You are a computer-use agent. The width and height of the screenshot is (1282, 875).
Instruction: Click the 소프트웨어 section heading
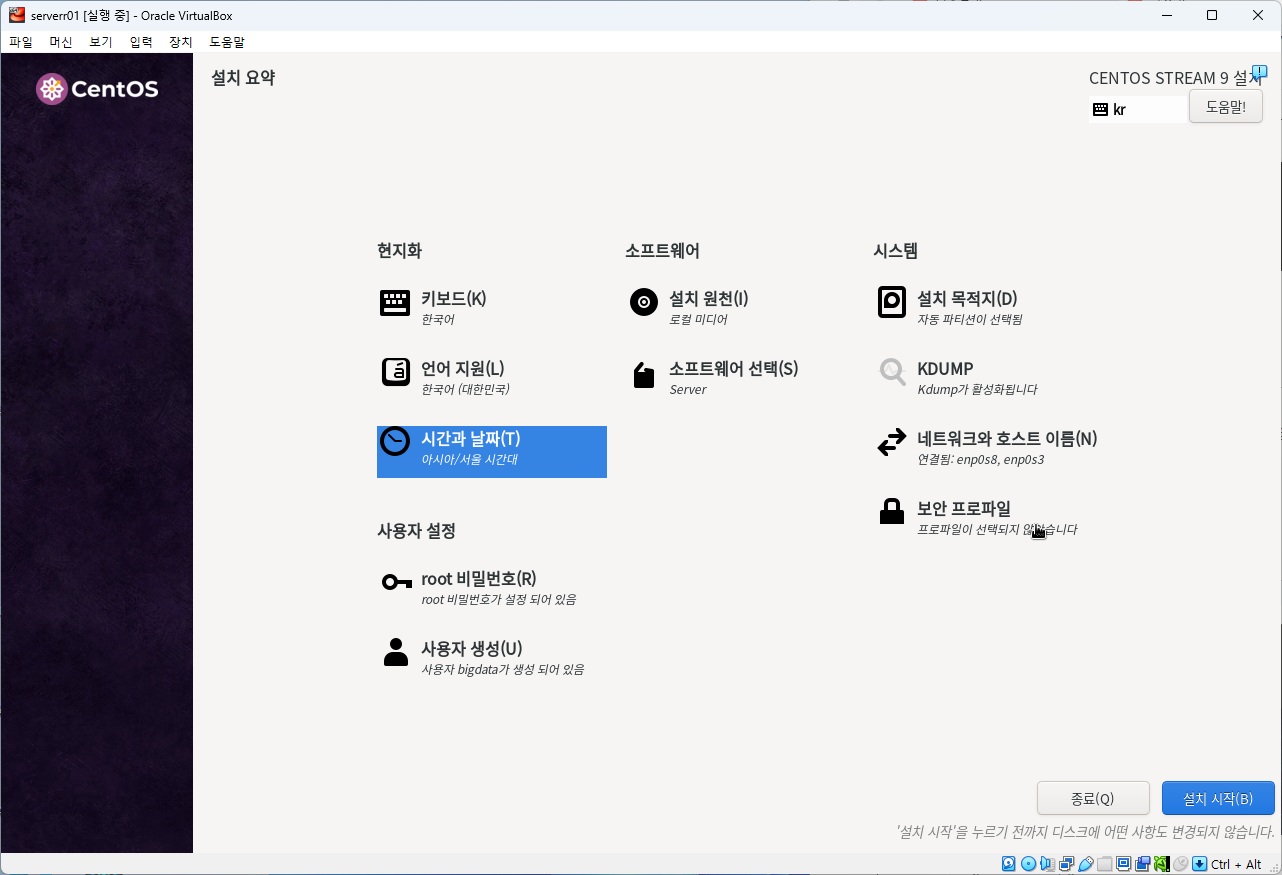pyautogui.click(x=662, y=250)
